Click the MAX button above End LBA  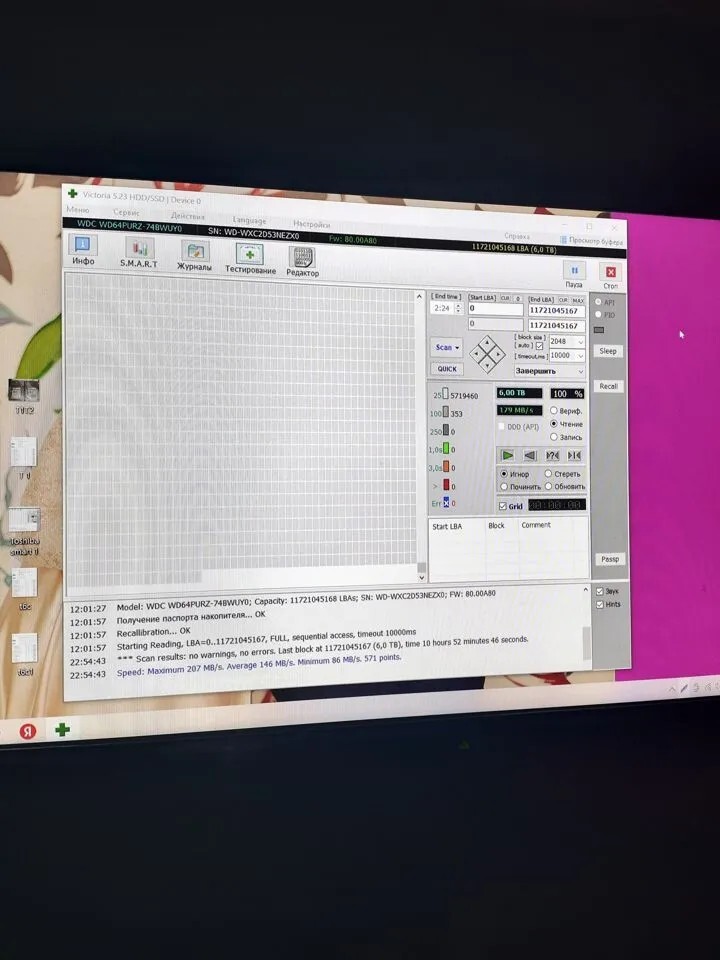(x=577, y=300)
